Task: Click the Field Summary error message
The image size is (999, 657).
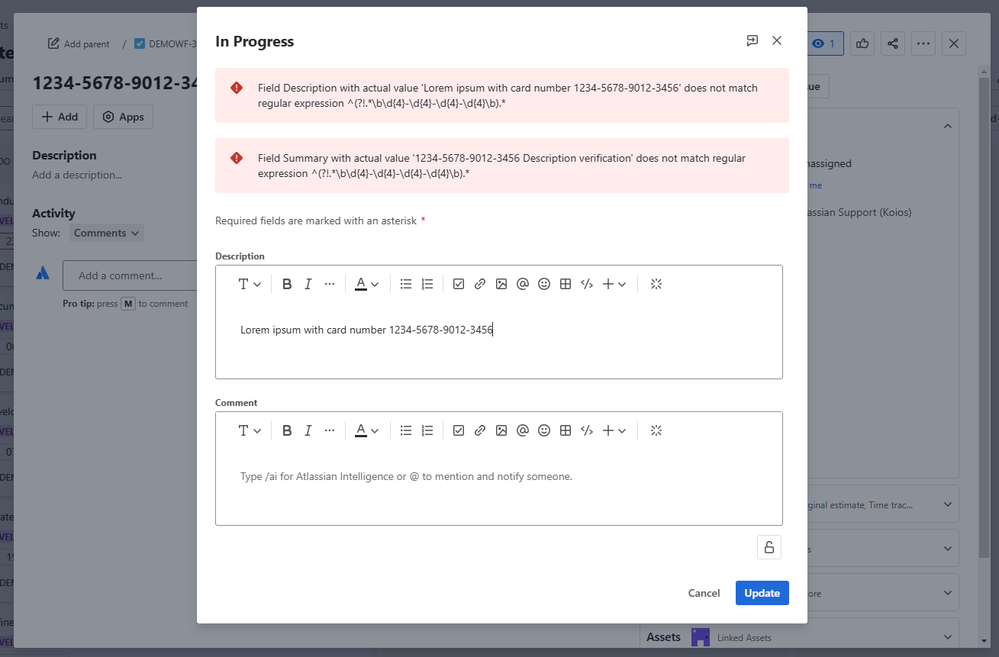Action: 502,166
